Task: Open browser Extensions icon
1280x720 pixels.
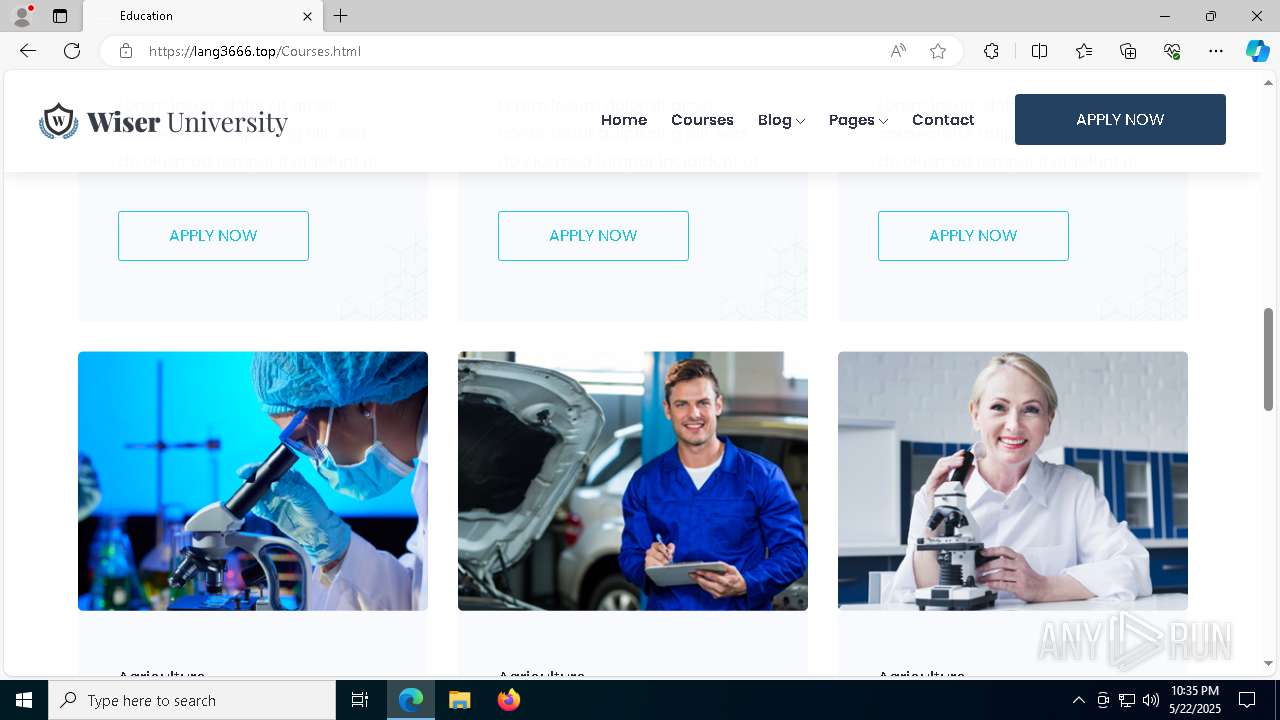Action: (x=991, y=51)
